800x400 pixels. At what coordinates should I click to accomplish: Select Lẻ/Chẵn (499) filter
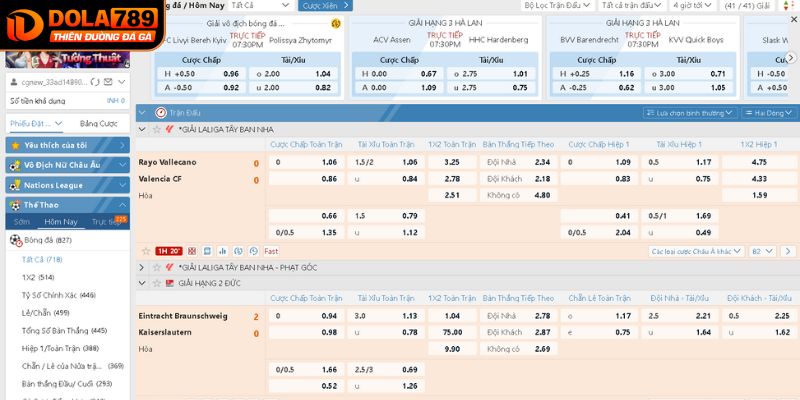(x=46, y=313)
